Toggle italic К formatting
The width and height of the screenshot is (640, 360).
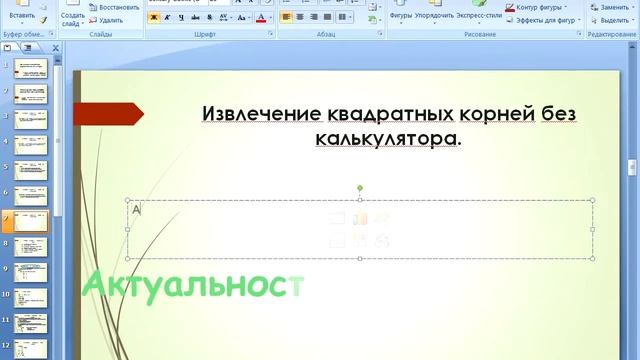pyautogui.click(x=167, y=18)
